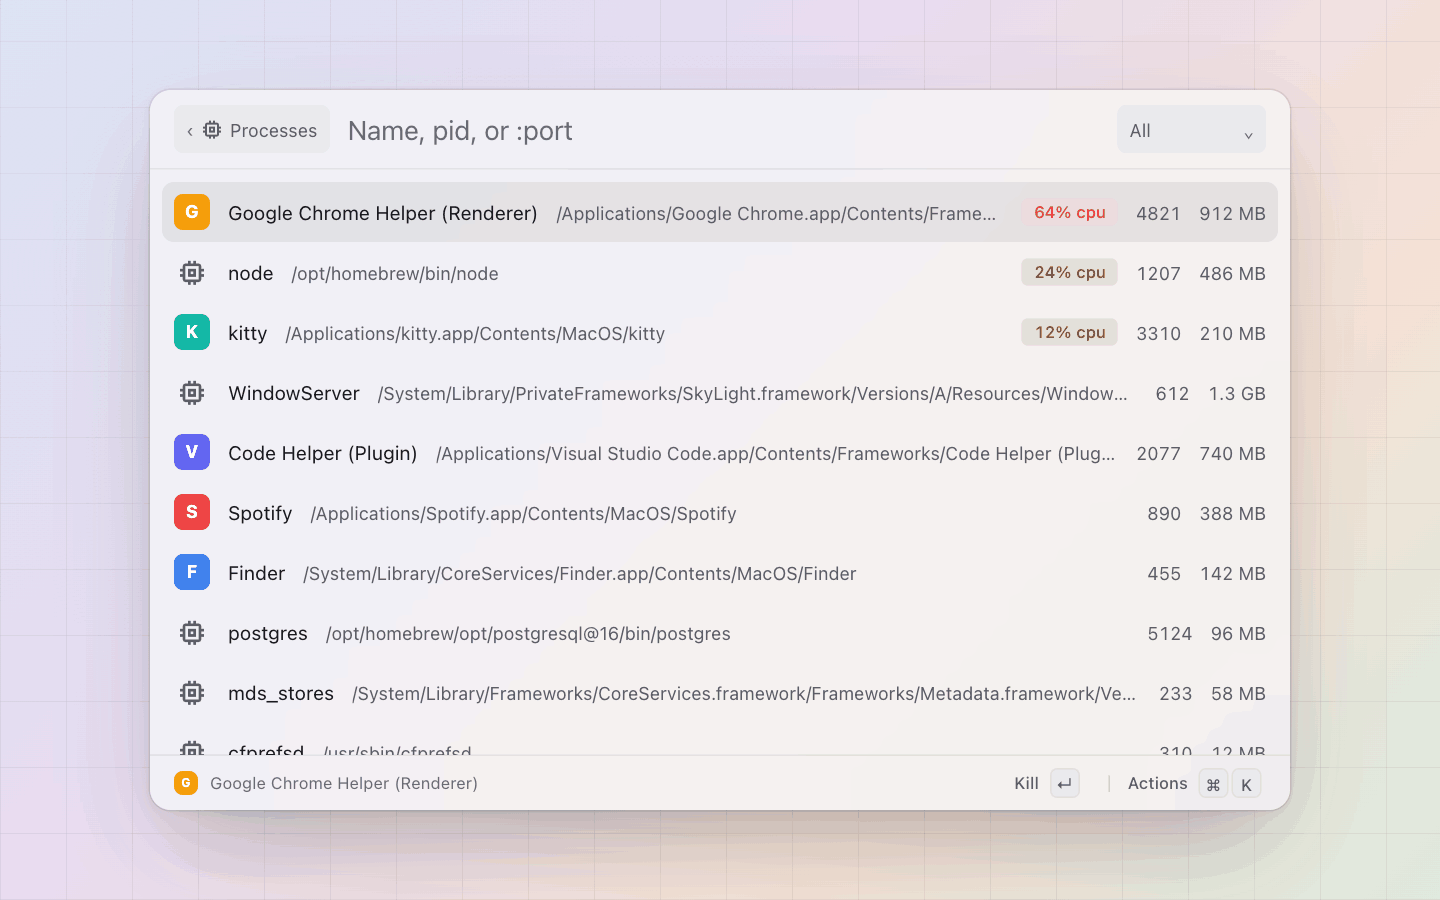Click the purple Code Helper icon
This screenshot has height=900, width=1440.
(192, 452)
